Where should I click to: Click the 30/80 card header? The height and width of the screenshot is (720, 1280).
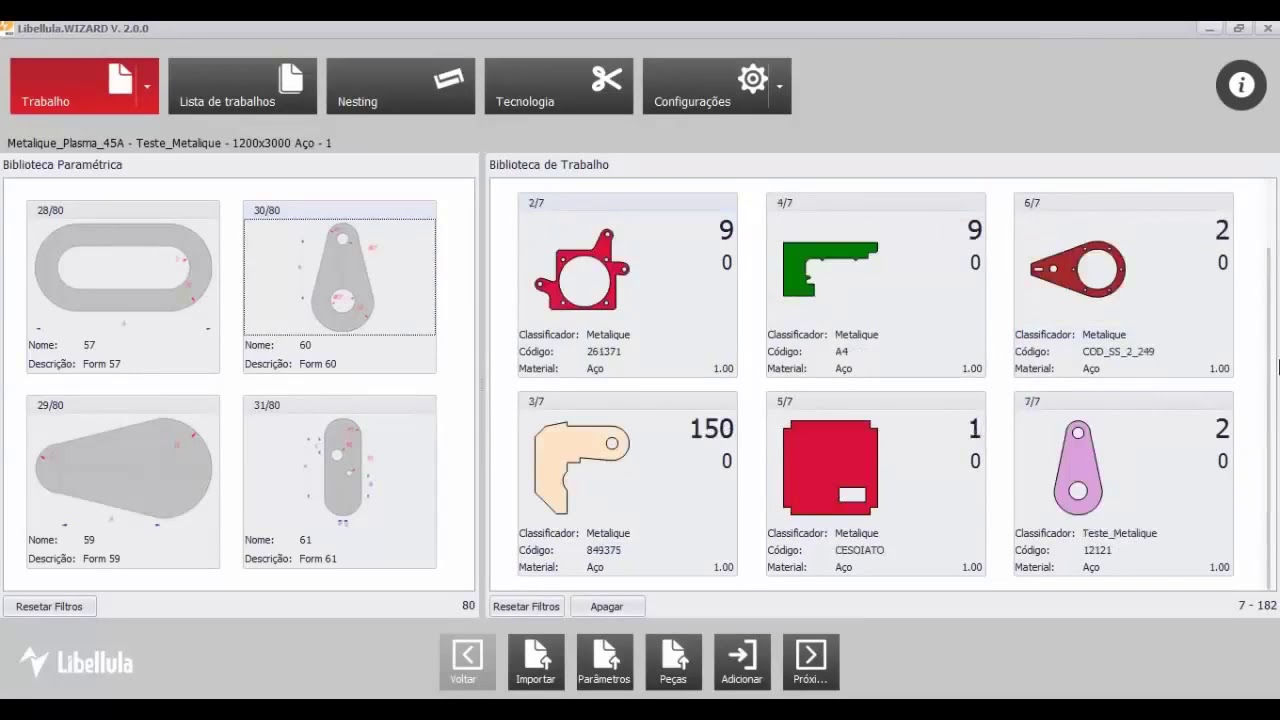click(340, 210)
